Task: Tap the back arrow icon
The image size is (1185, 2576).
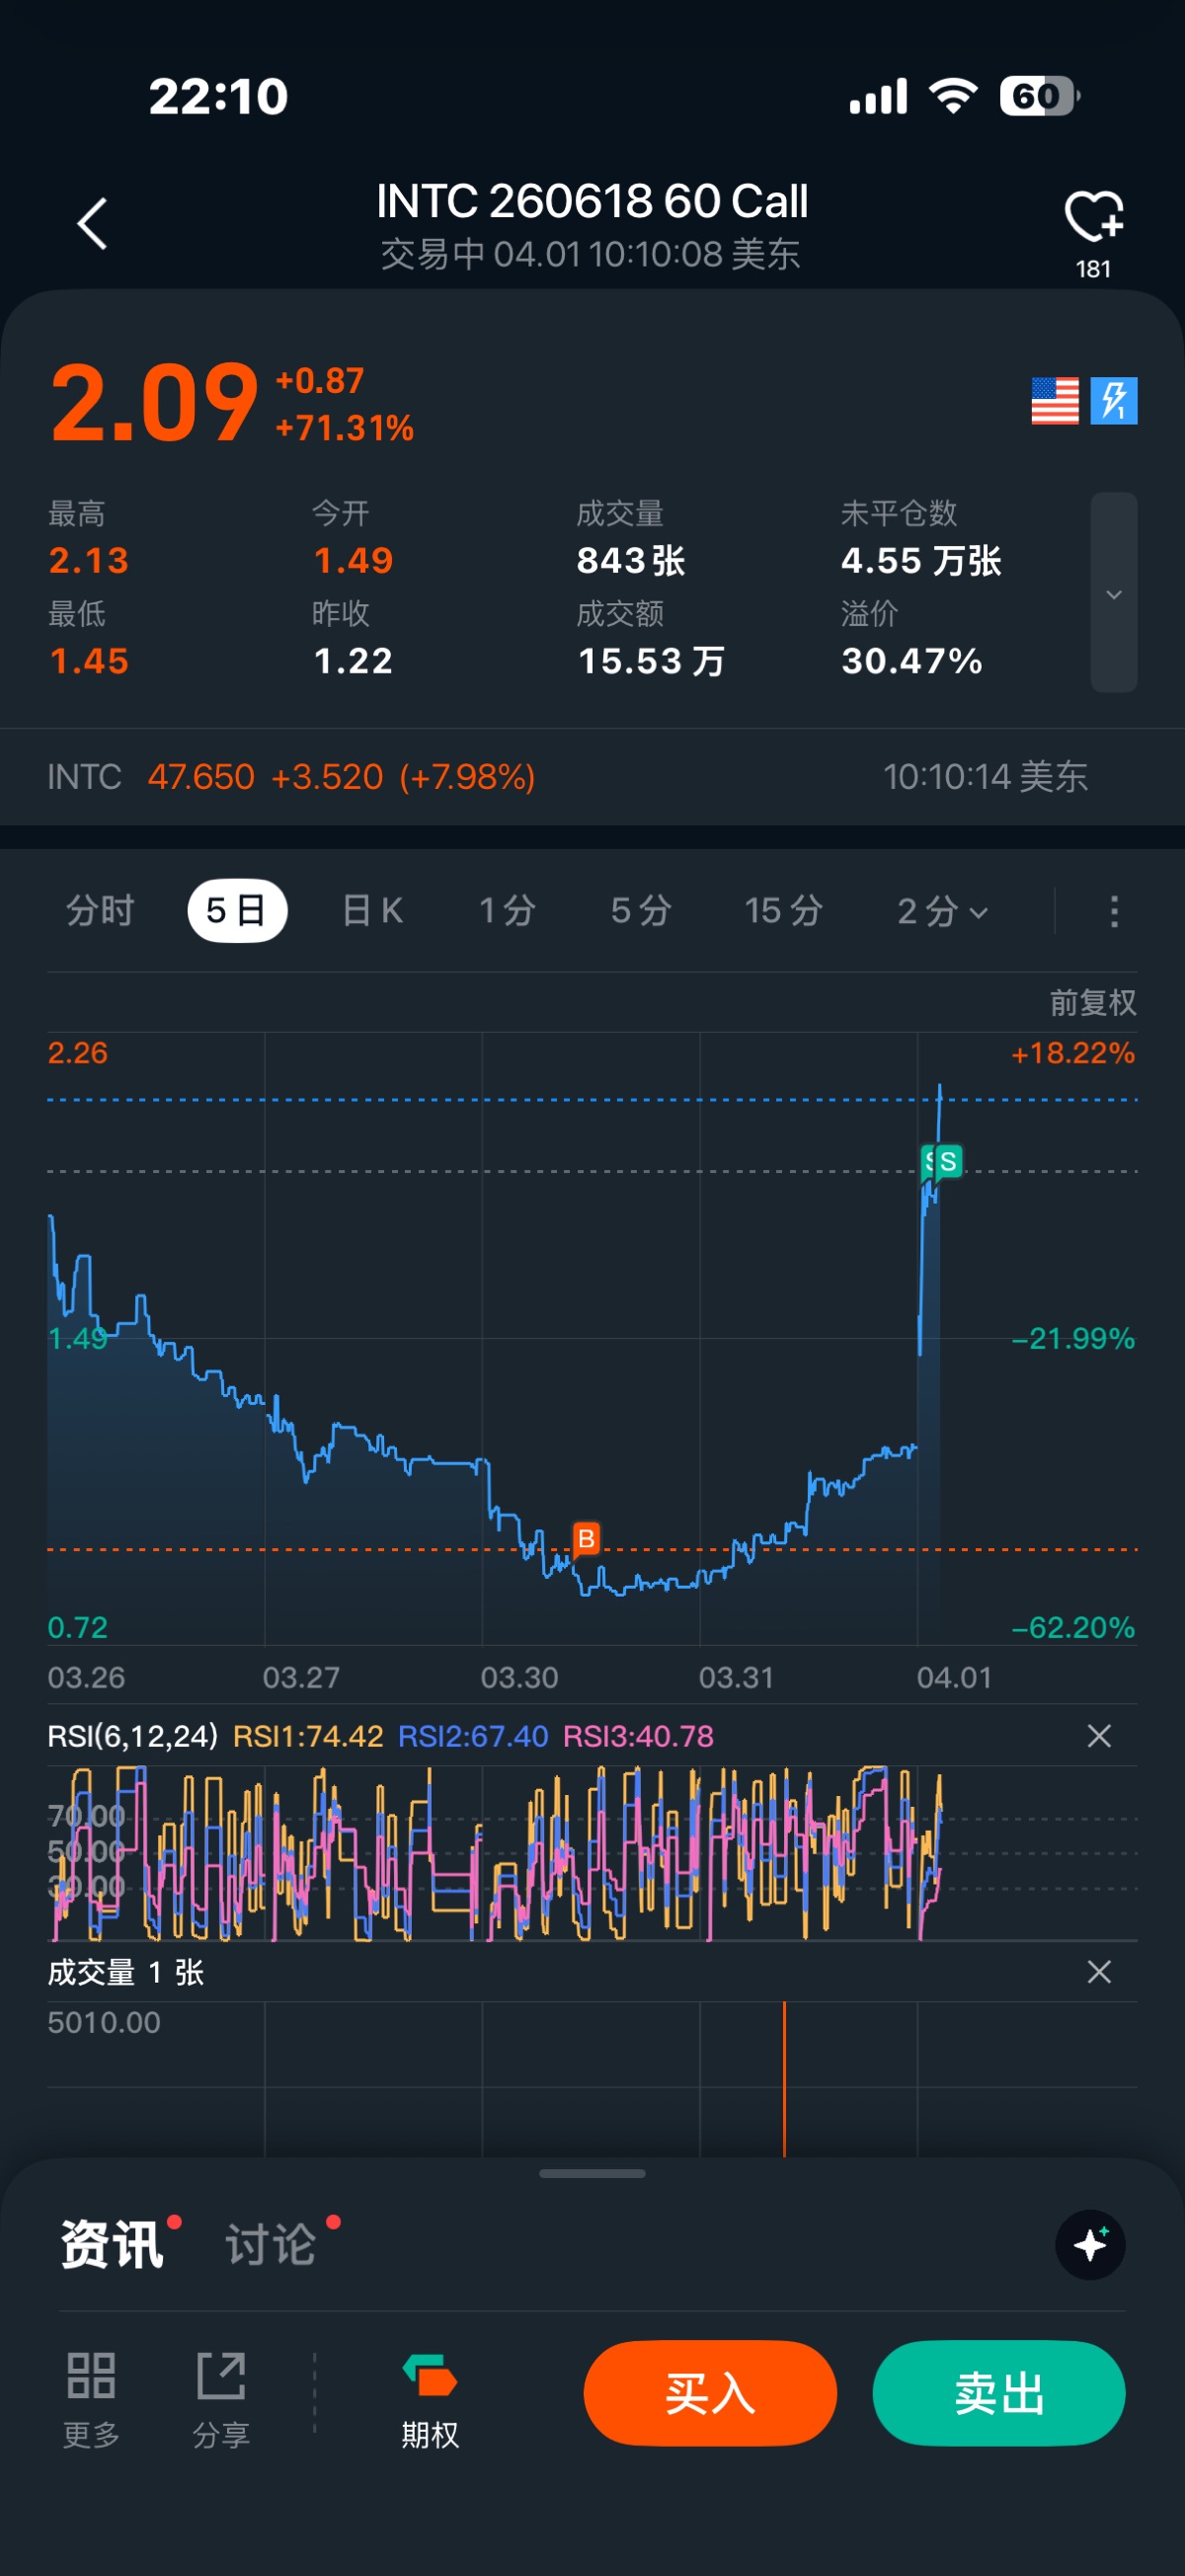Action: pos(92,223)
